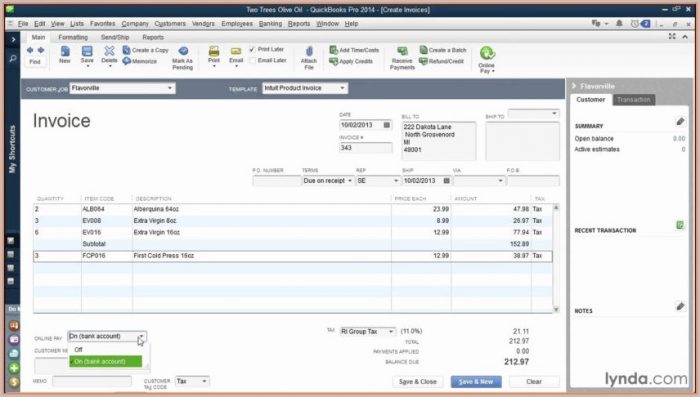
Task: Click the P.O. Number field
Action: [x=276, y=181]
